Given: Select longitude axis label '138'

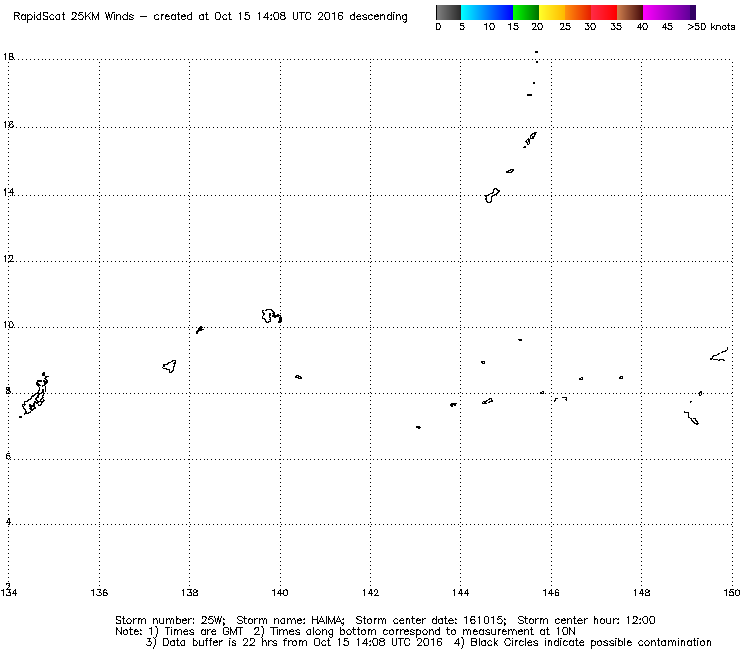Looking at the screenshot, I should point(190,592).
